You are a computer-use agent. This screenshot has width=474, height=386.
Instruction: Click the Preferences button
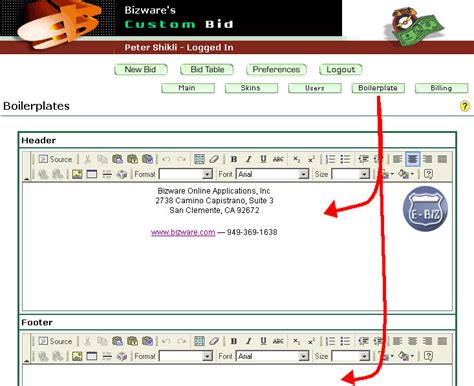pyautogui.click(x=276, y=69)
